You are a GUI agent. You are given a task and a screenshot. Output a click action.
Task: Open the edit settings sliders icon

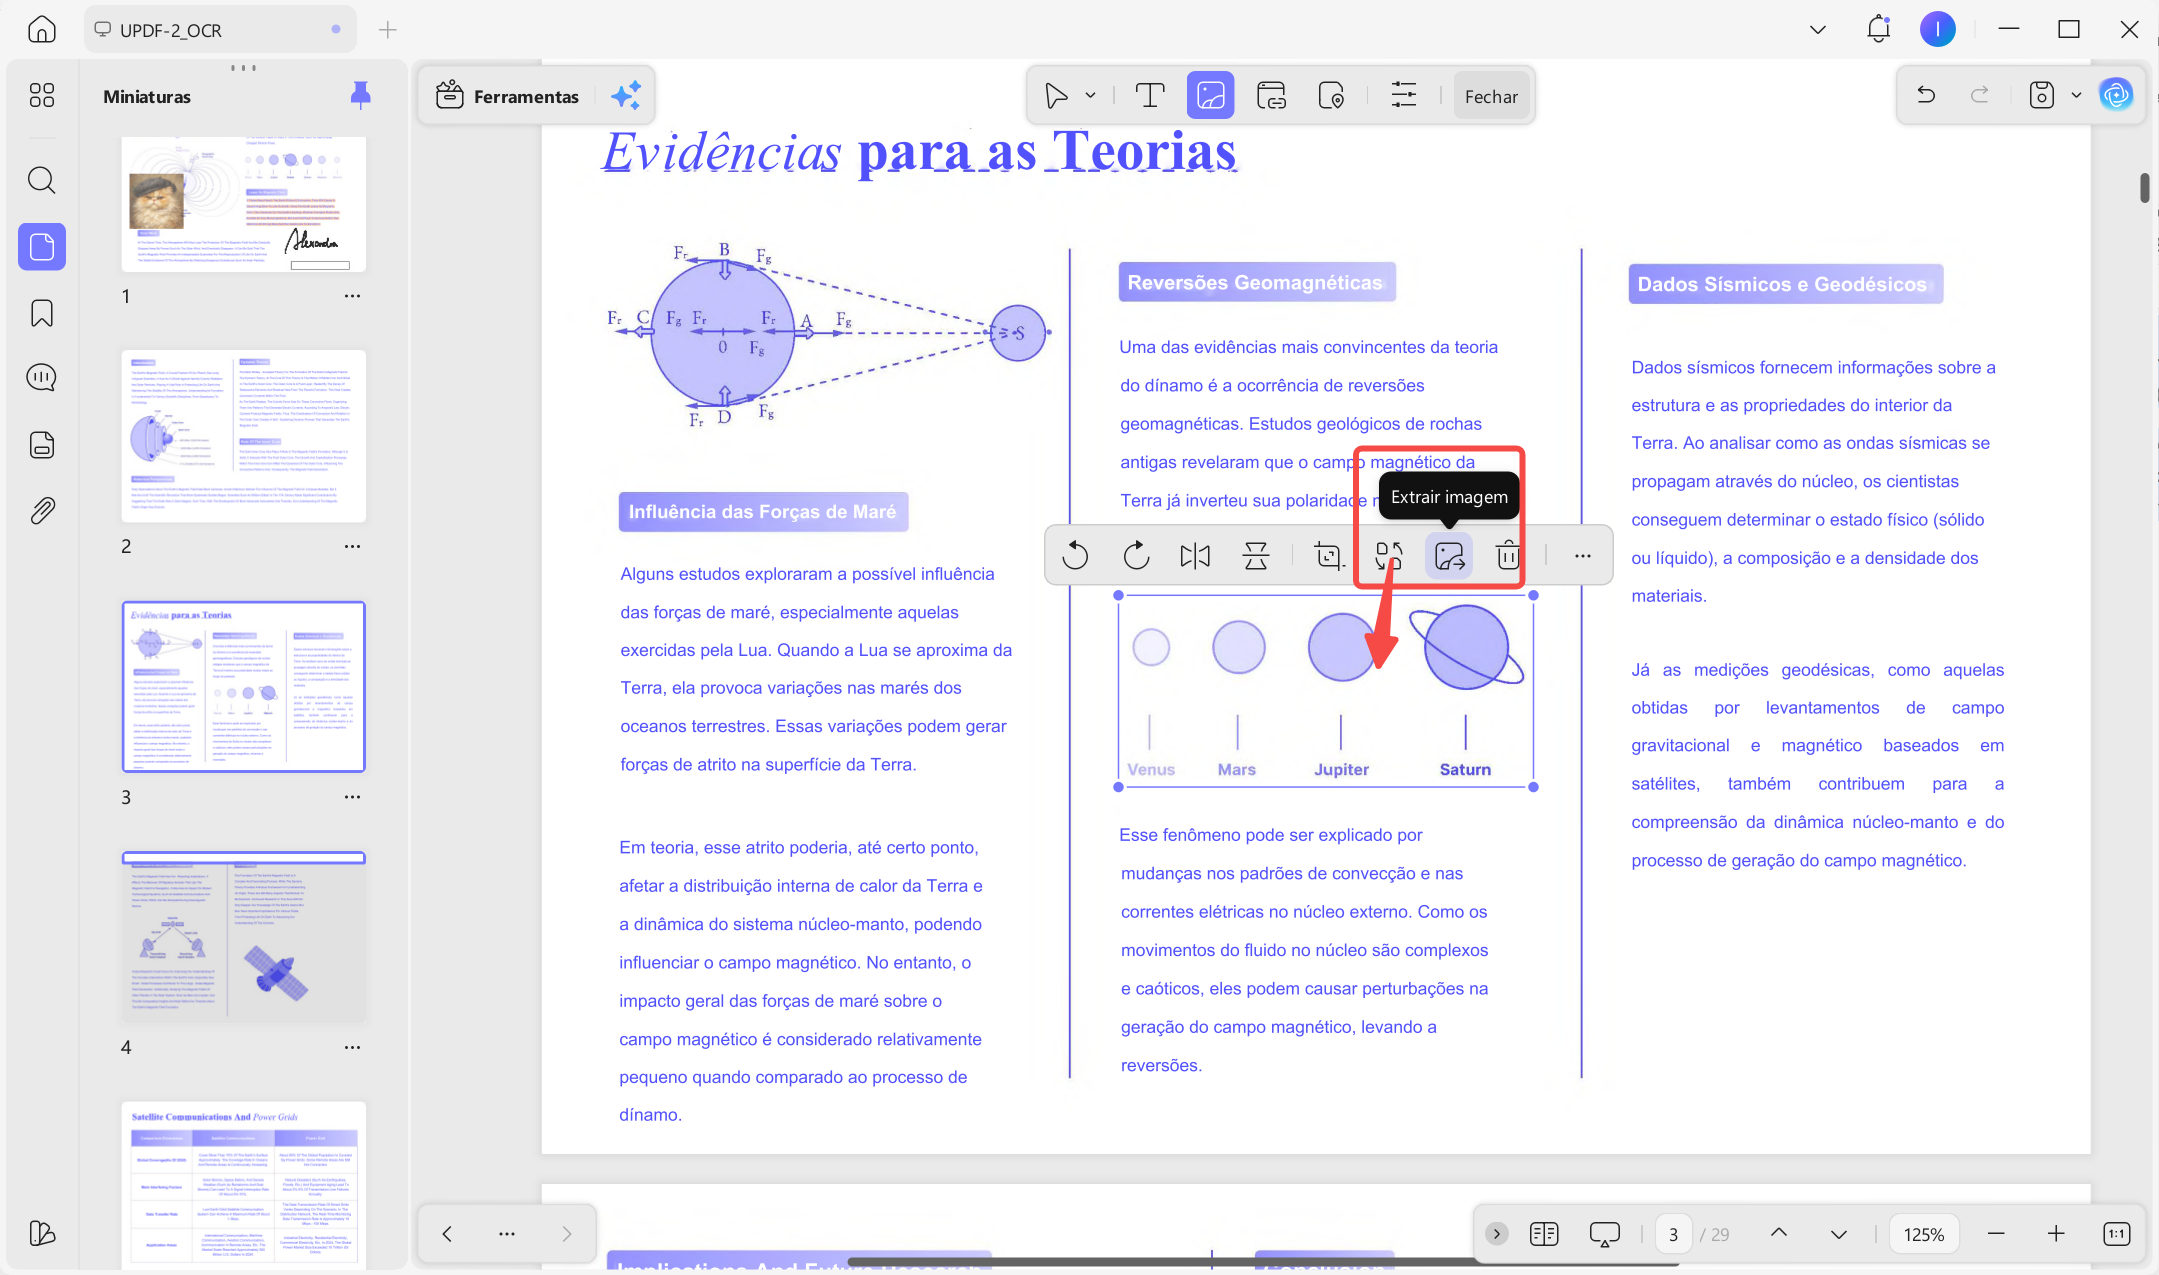[x=1404, y=96]
